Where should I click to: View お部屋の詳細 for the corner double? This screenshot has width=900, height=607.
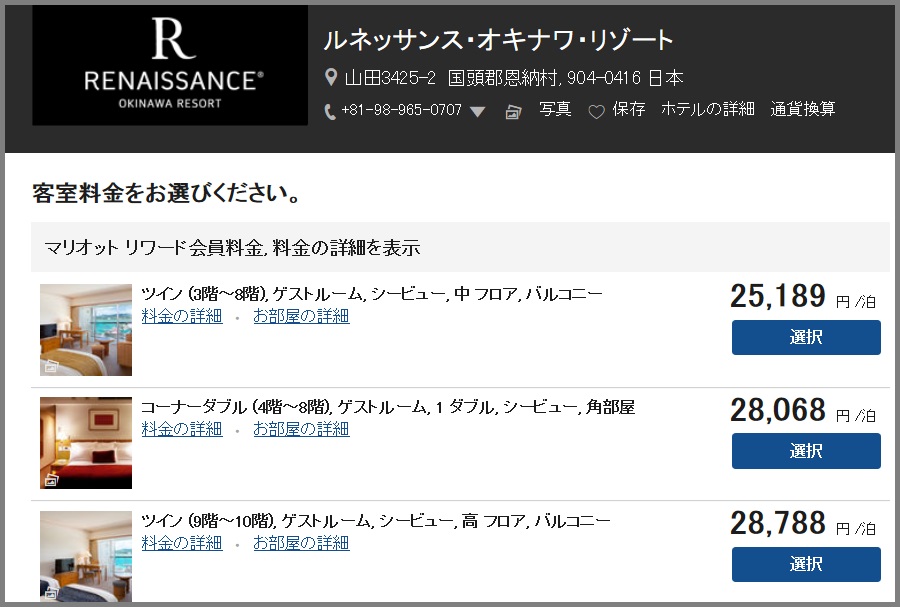tap(301, 429)
